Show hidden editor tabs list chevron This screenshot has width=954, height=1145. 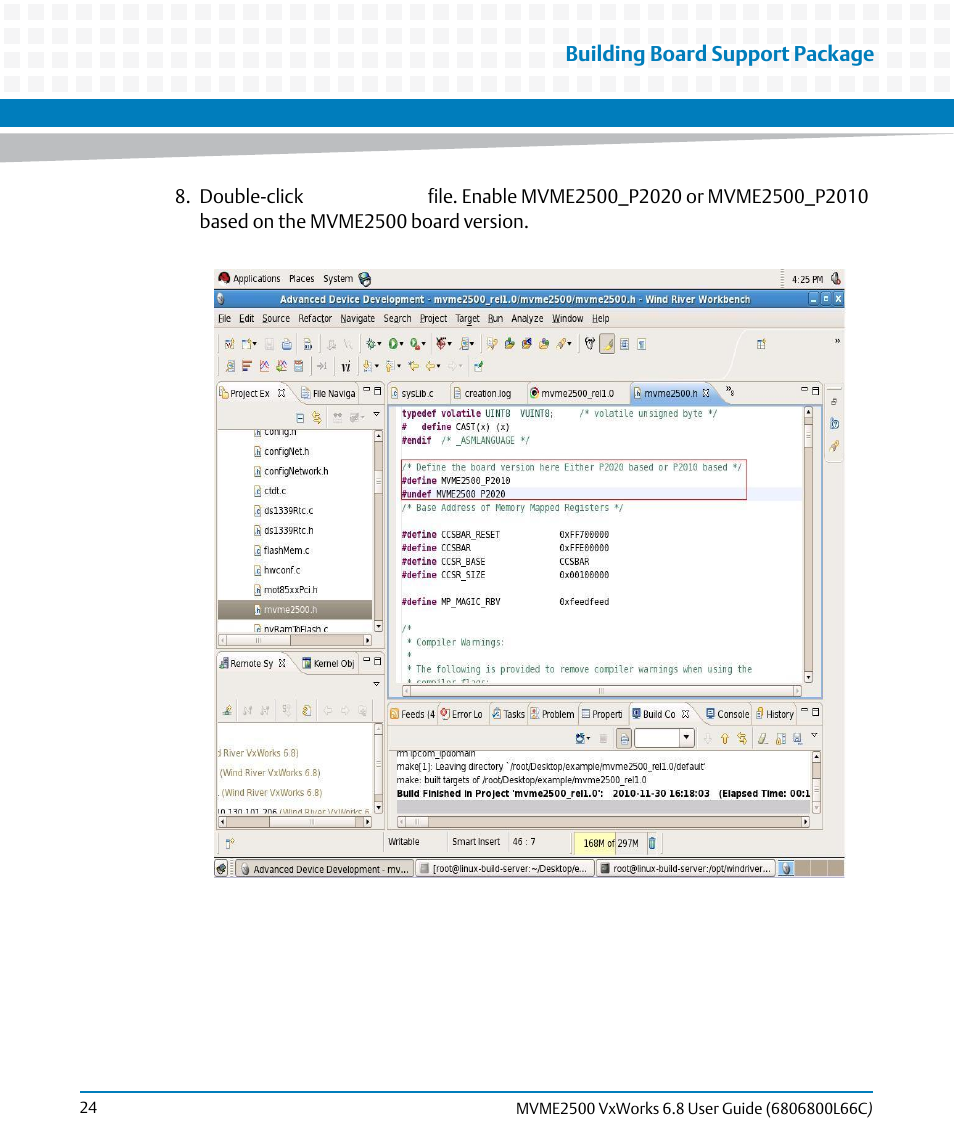point(730,391)
